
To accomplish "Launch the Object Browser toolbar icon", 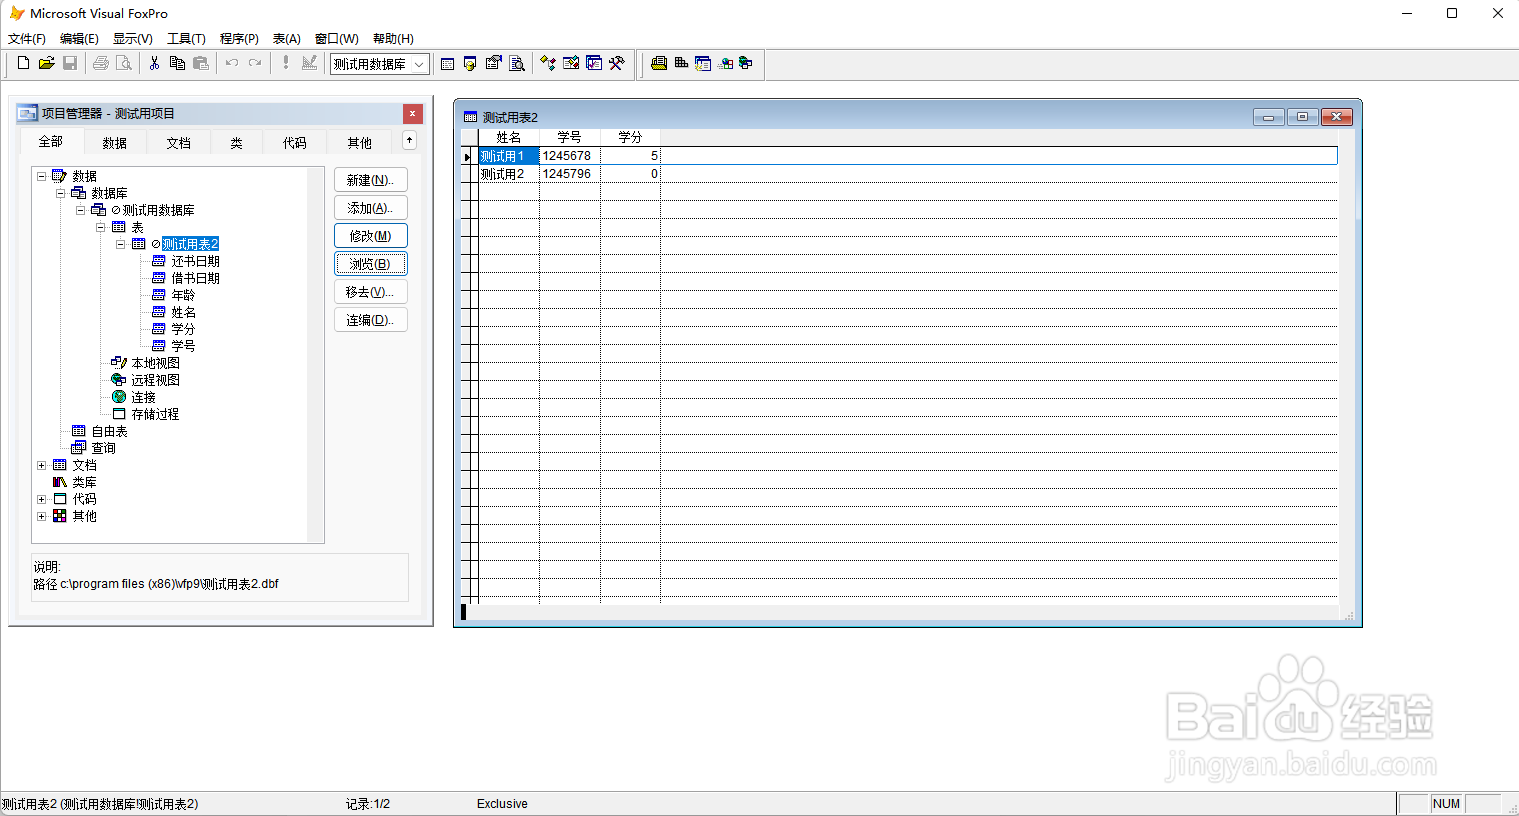I will pyautogui.click(x=571, y=63).
